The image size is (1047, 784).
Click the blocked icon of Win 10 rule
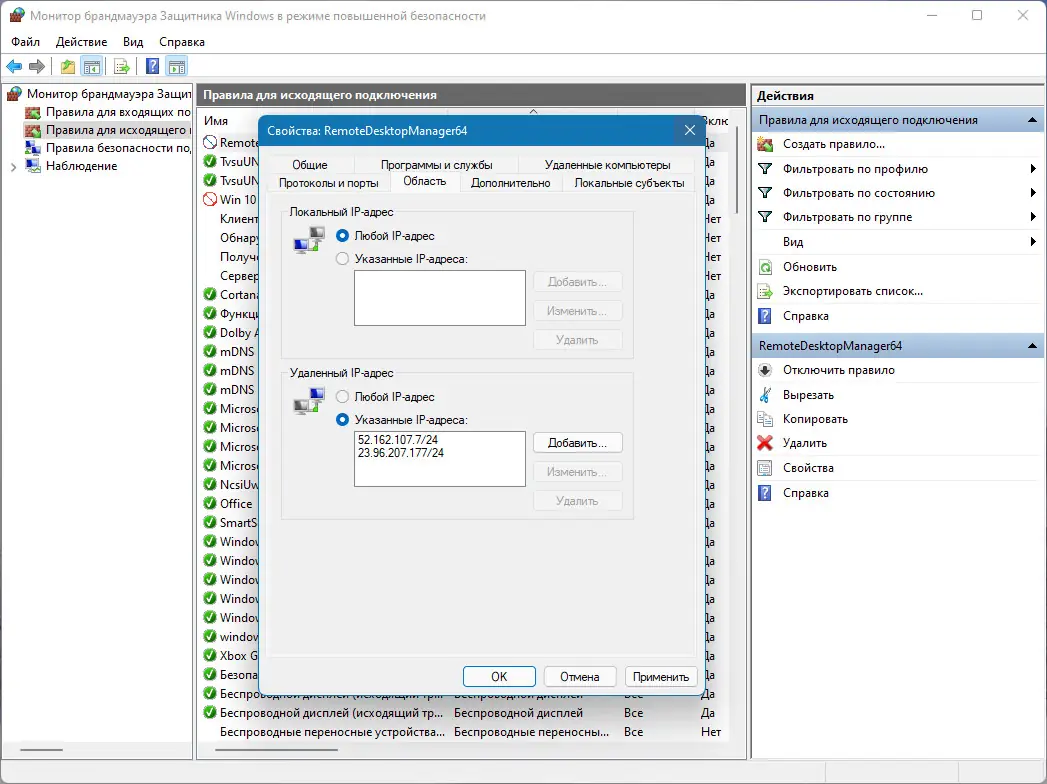[210, 199]
